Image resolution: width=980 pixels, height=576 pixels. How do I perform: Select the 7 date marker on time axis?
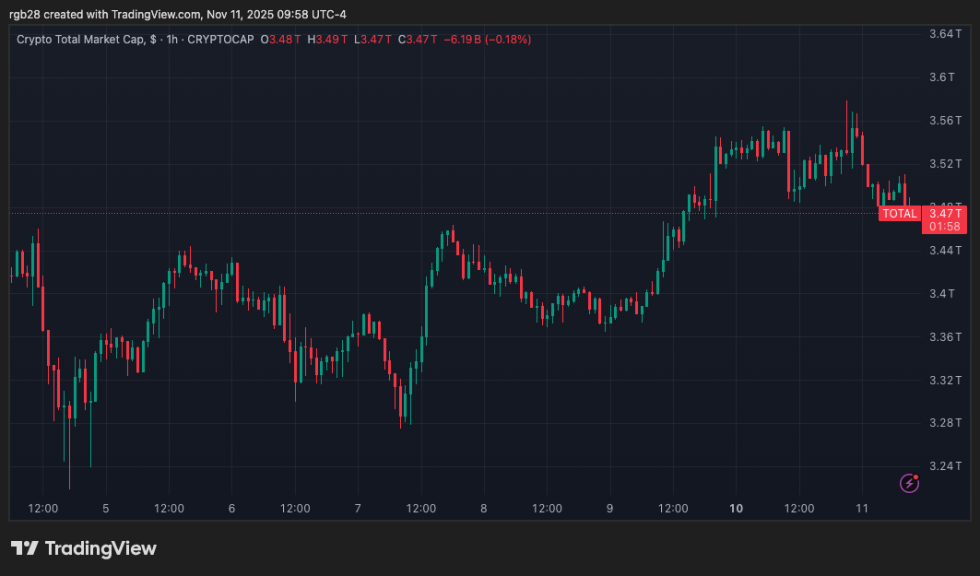[358, 508]
